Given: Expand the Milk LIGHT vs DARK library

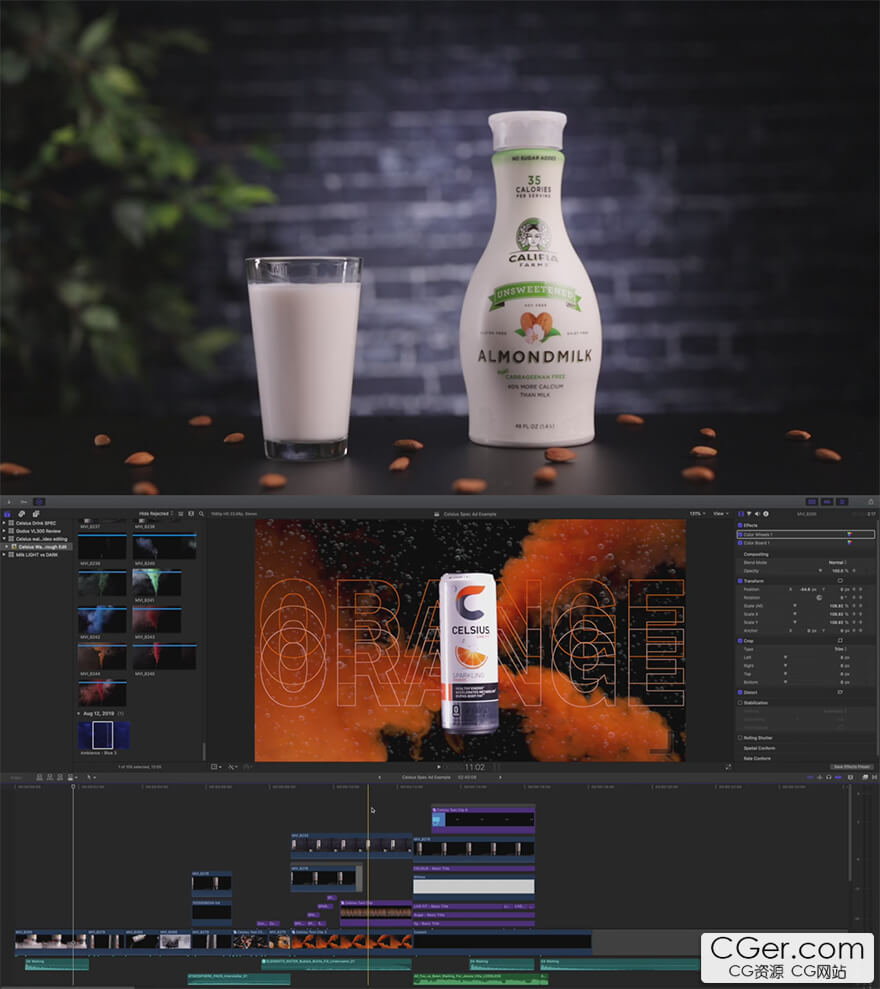Looking at the screenshot, I should point(4,555).
